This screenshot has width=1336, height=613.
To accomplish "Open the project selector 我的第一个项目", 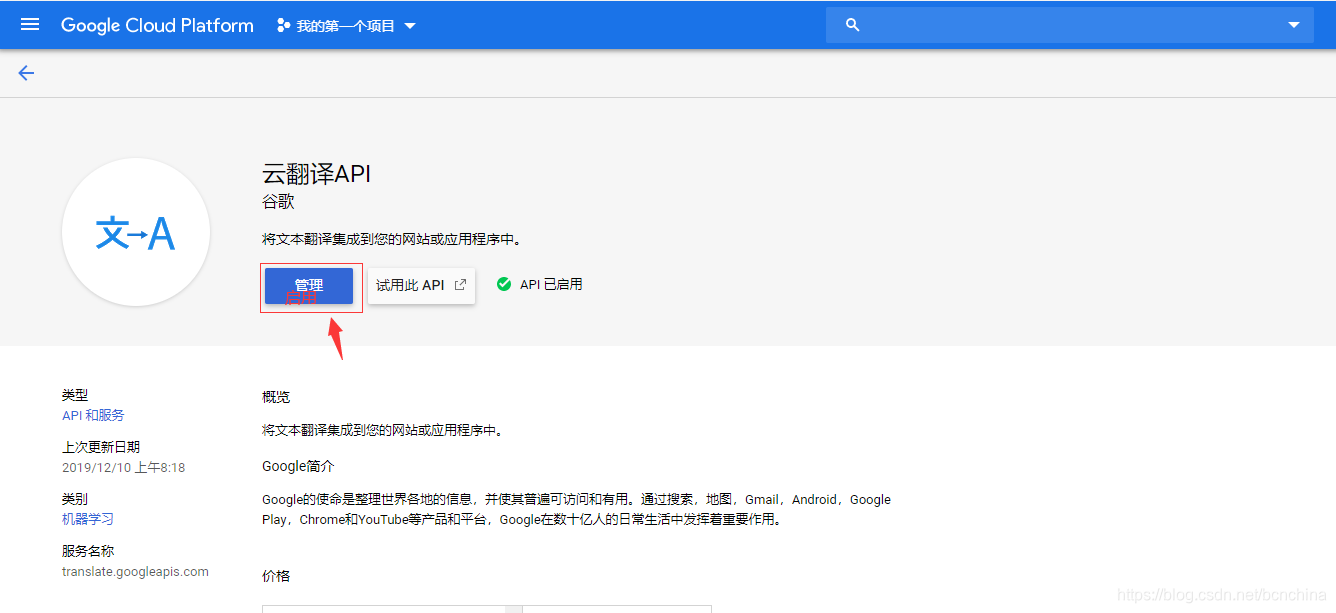I will pos(346,26).
